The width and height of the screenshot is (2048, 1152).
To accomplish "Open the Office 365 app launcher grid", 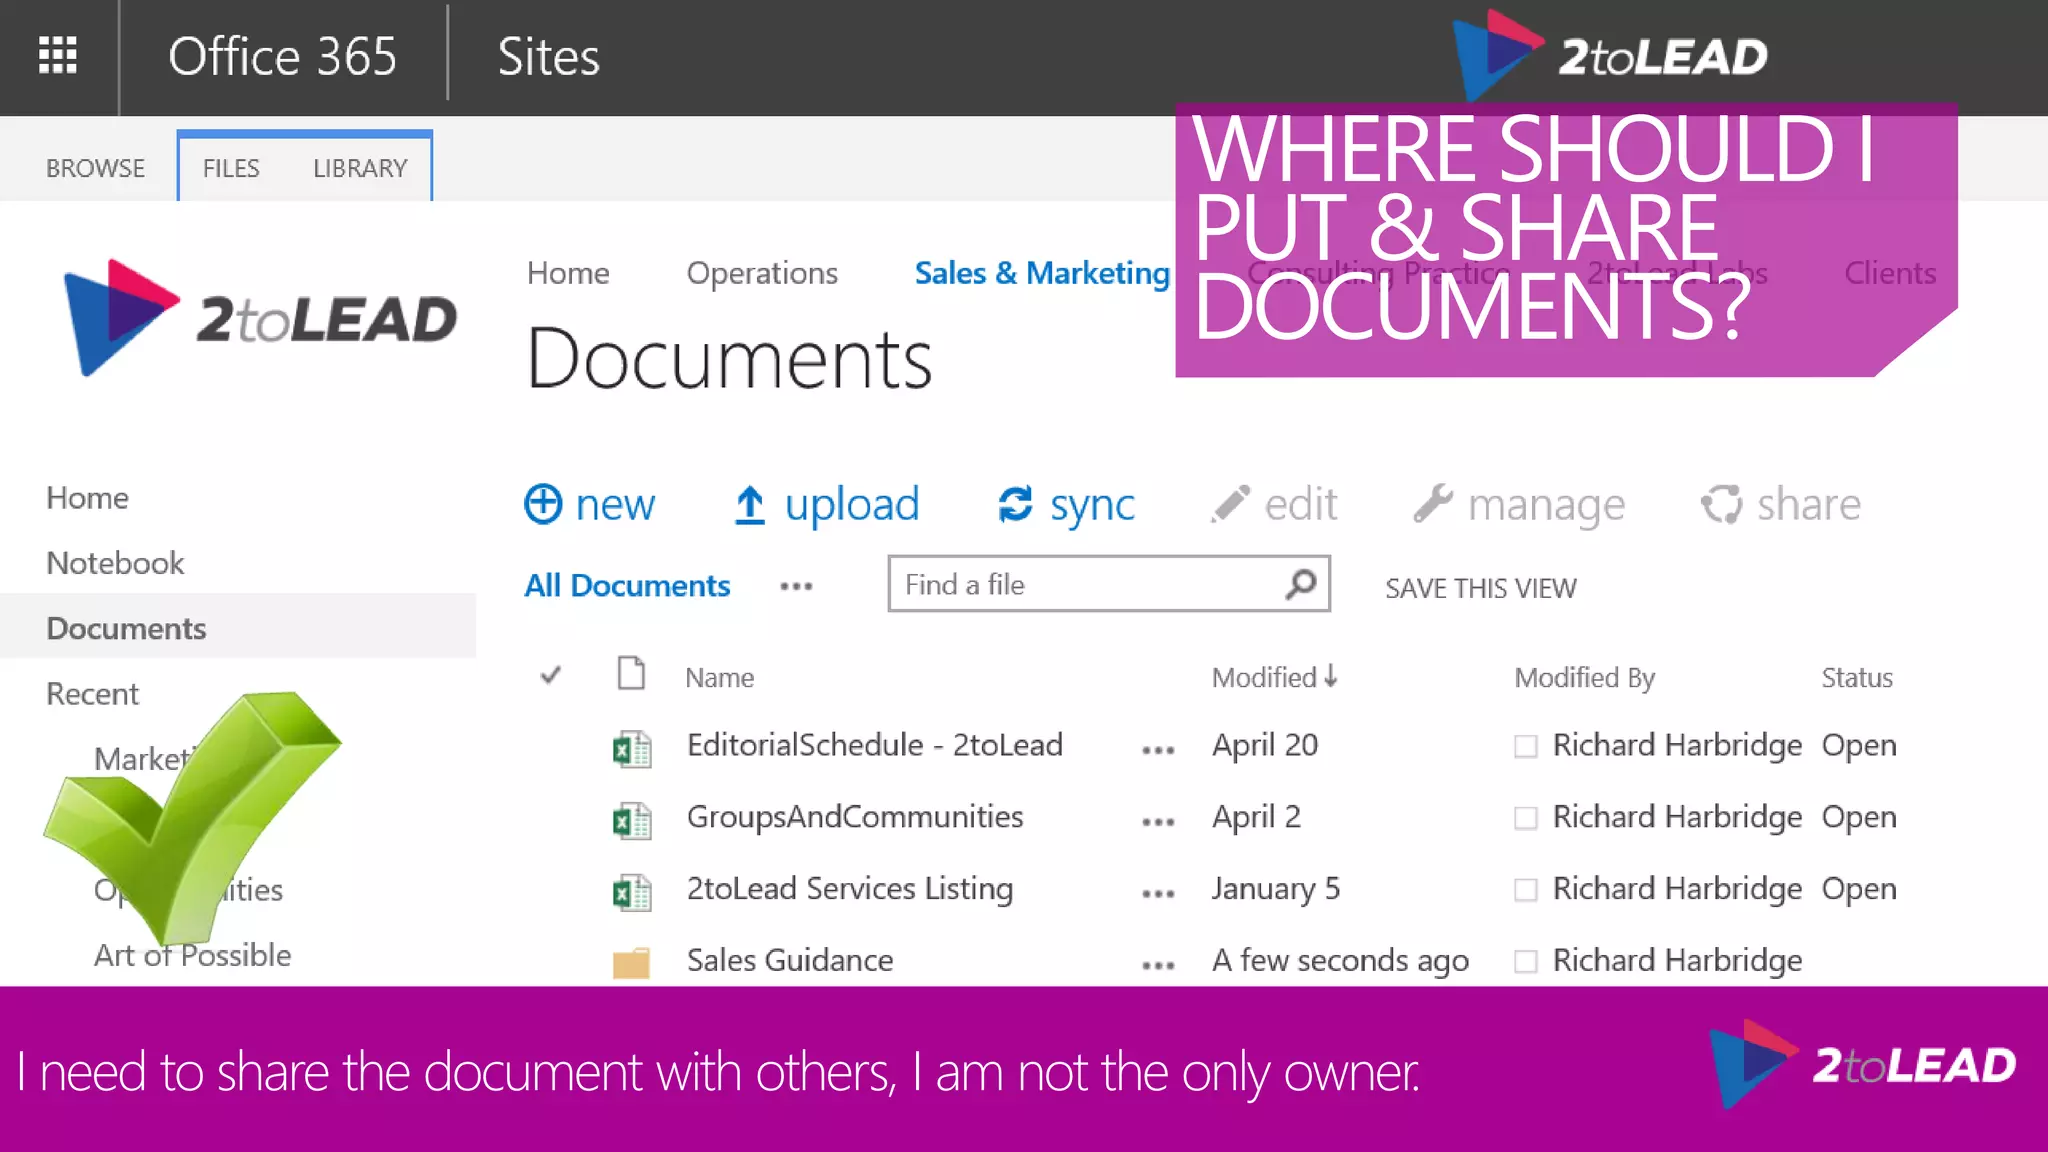I will 58,56.
